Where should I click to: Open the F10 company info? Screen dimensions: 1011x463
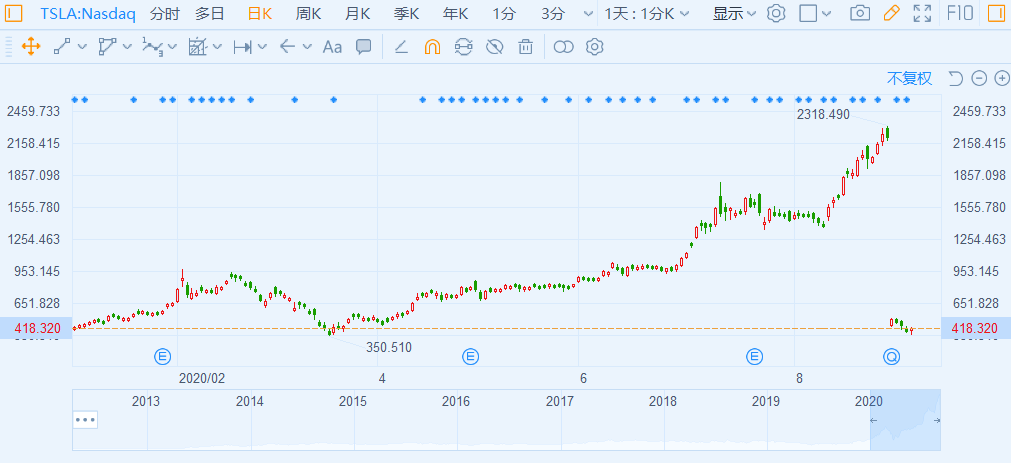961,13
